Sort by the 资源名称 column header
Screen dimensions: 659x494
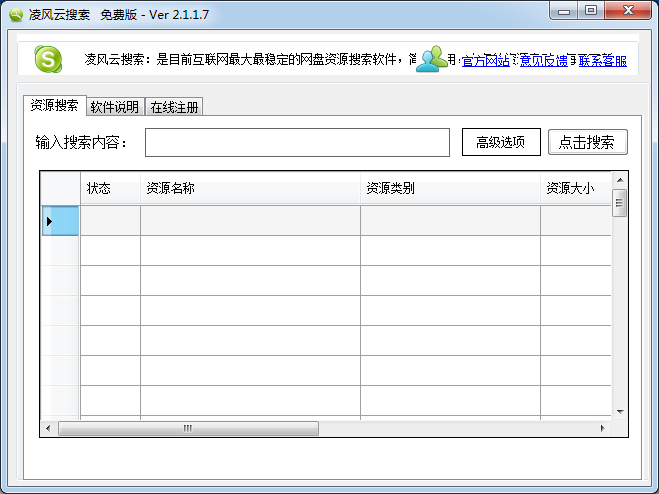tap(250, 188)
